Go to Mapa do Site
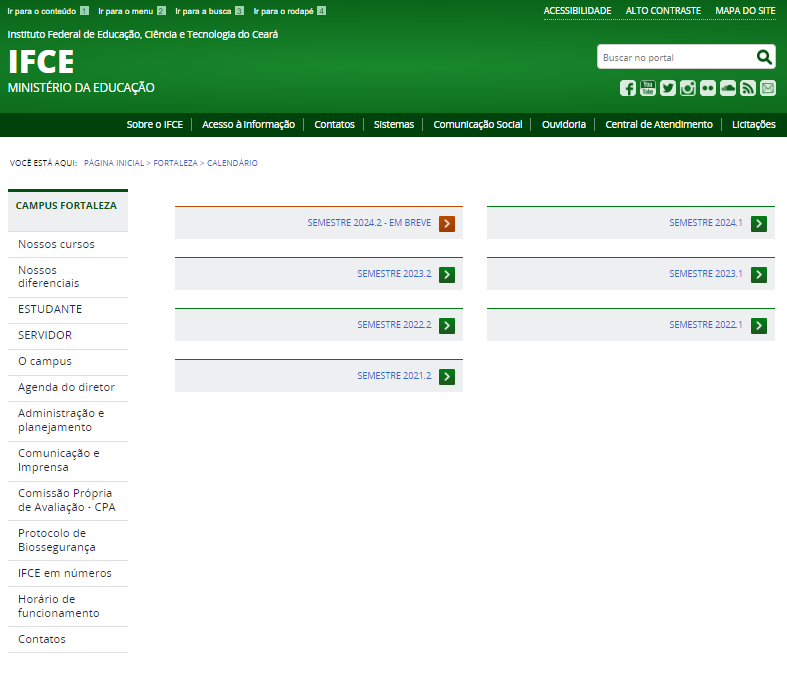 point(745,11)
